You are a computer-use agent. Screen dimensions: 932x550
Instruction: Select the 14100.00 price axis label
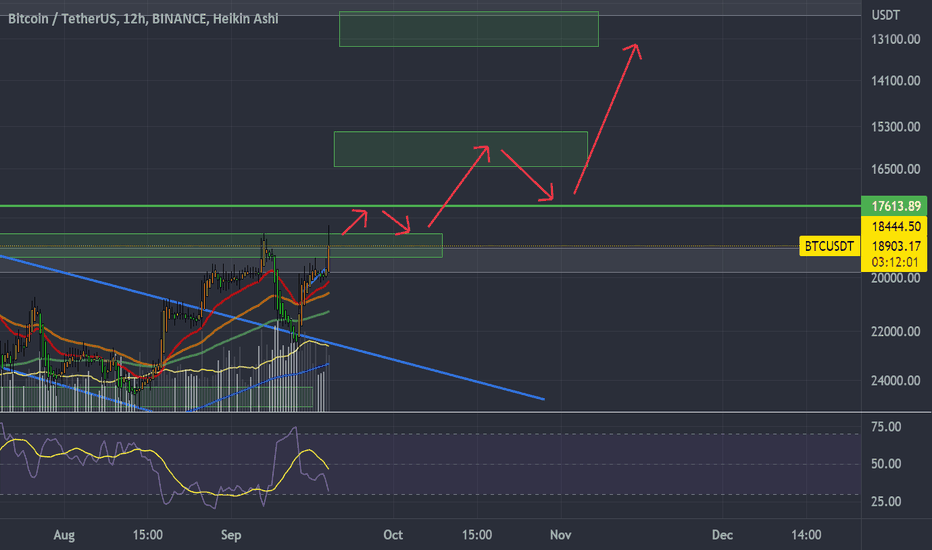[x=895, y=81]
